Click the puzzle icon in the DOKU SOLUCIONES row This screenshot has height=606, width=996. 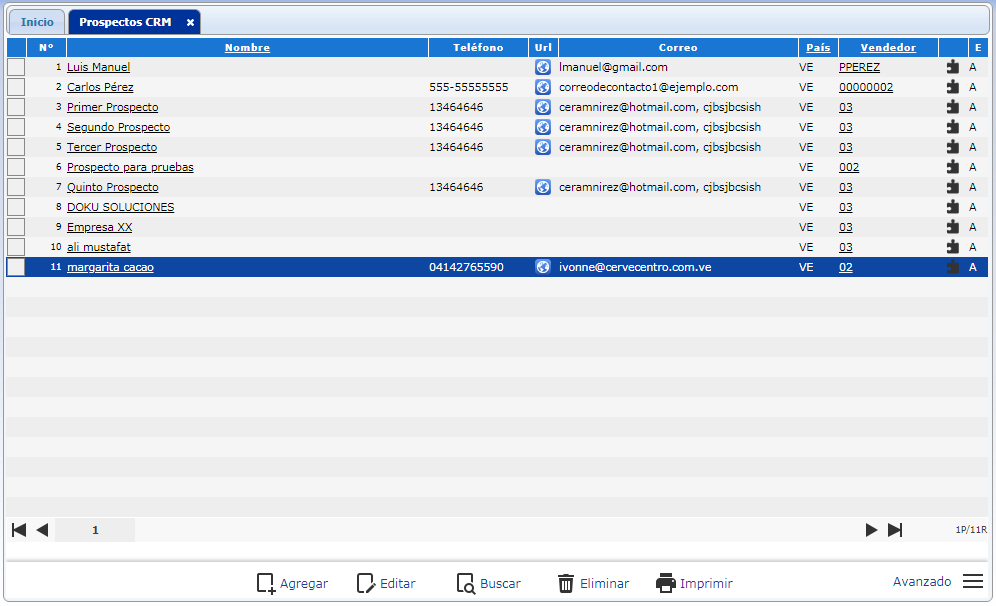[953, 207]
